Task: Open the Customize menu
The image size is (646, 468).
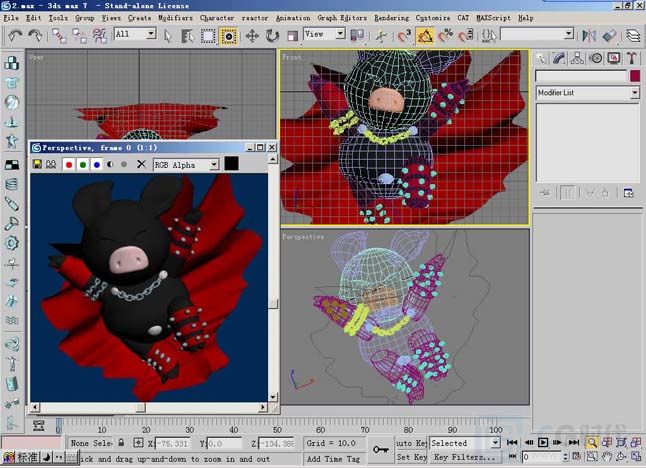Action: [433, 18]
